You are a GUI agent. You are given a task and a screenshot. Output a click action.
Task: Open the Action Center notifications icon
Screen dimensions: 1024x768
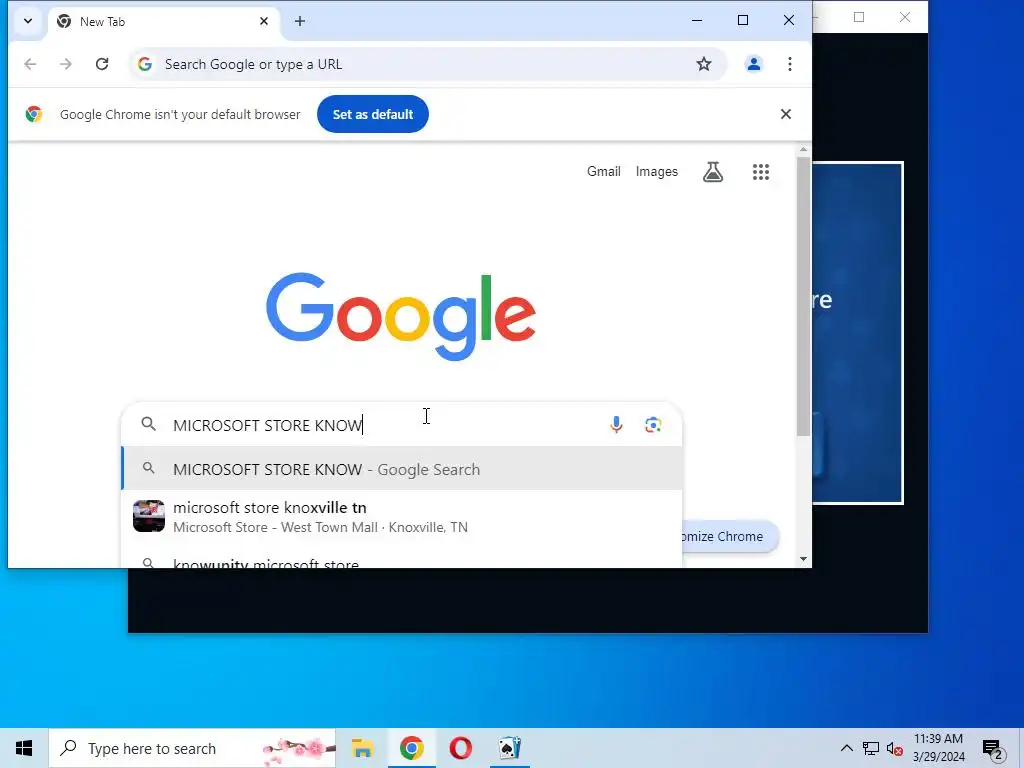[x=993, y=748]
